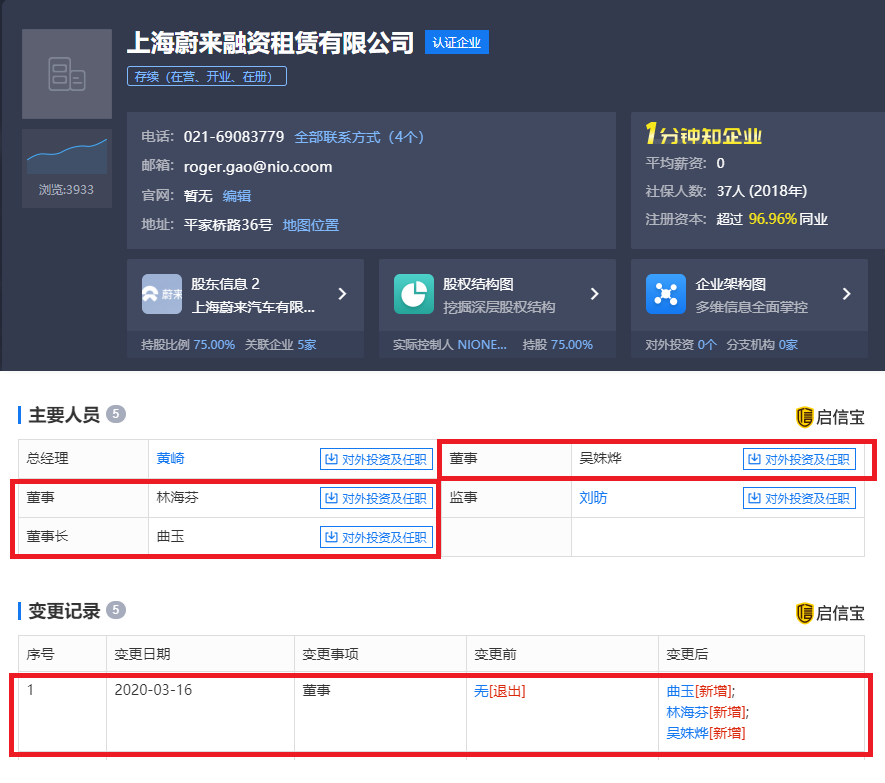This screenshot has width=885, height=783.
Task: Click 编辑 next to the 官网 field
Action: pos(236,195)
